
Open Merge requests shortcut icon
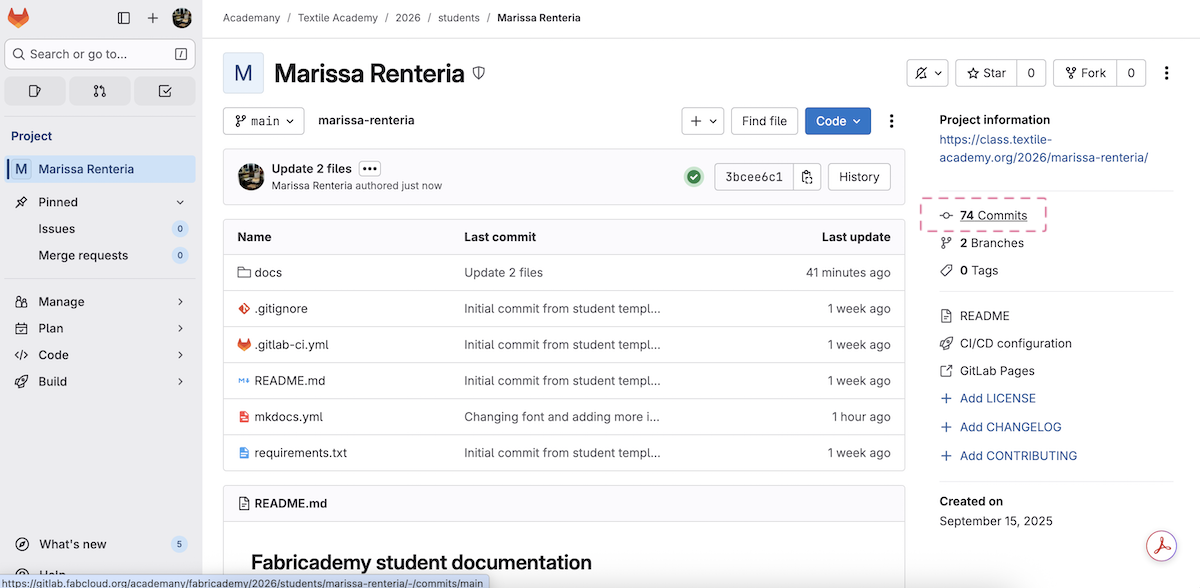pos(100,91)
